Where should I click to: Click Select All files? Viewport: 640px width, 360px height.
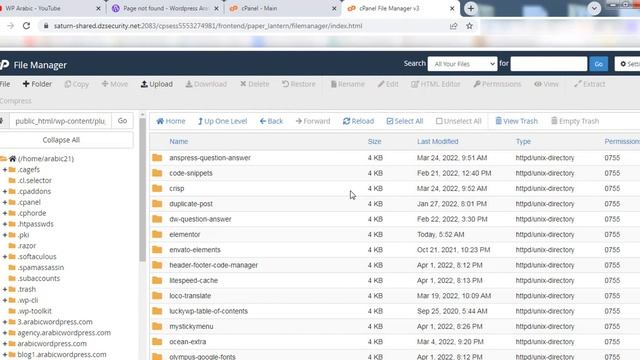pyautogui.click(x=404, y=121)
